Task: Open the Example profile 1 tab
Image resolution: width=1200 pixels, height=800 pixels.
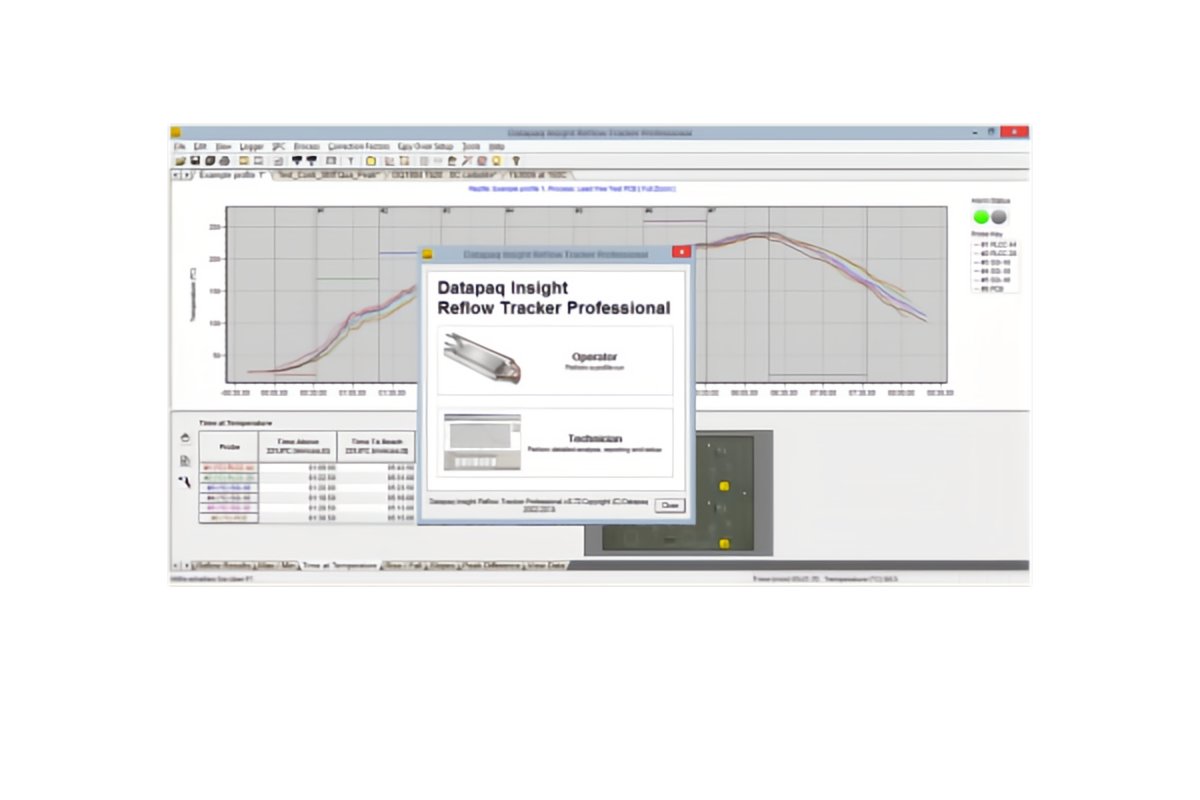Action: tap(230, 174)
